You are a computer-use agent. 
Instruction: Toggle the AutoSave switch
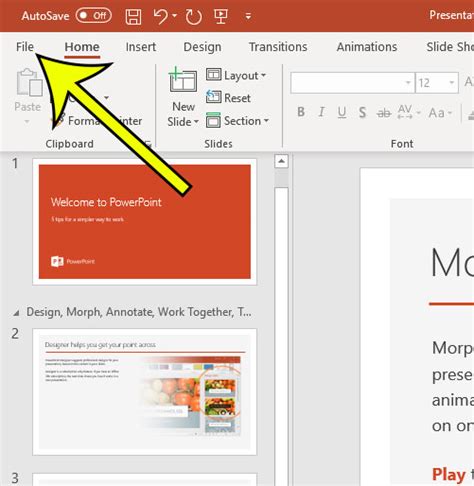pos(93,15)
